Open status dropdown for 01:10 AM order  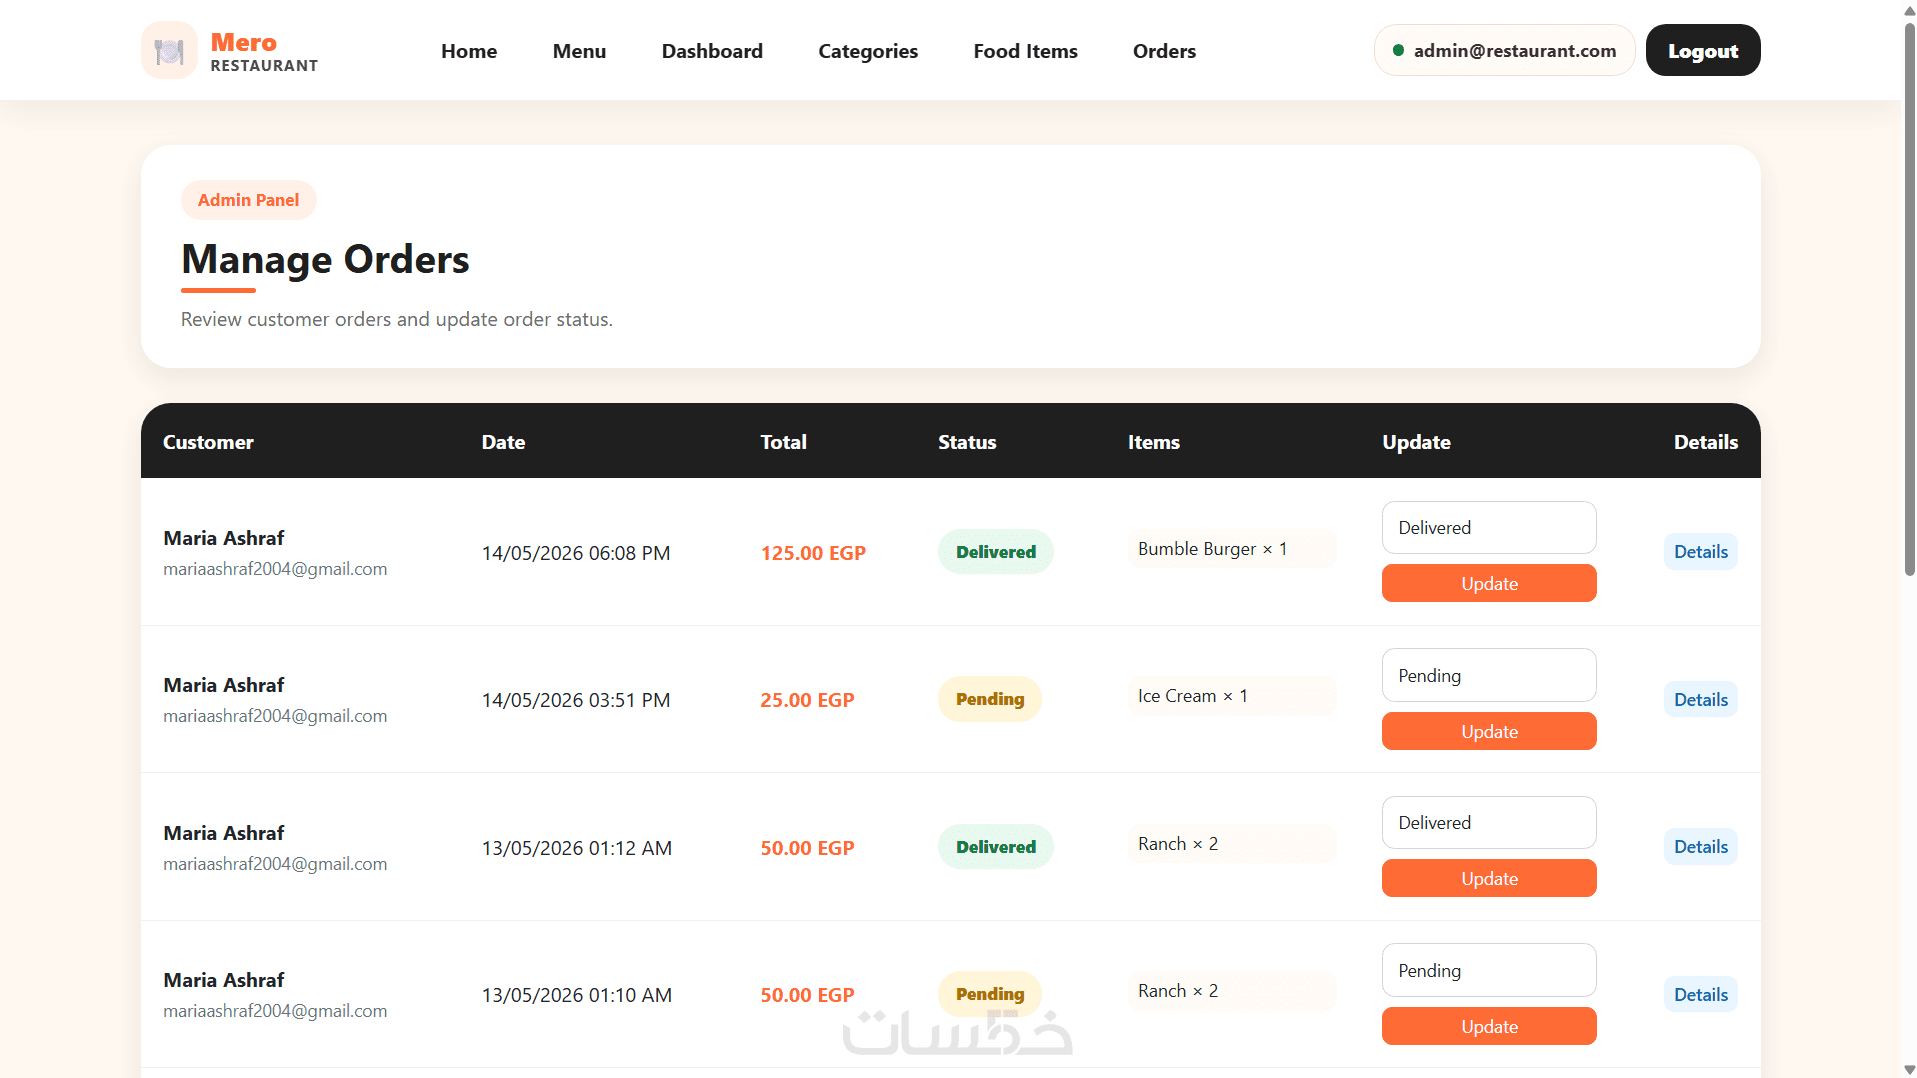coord(1489,970)
